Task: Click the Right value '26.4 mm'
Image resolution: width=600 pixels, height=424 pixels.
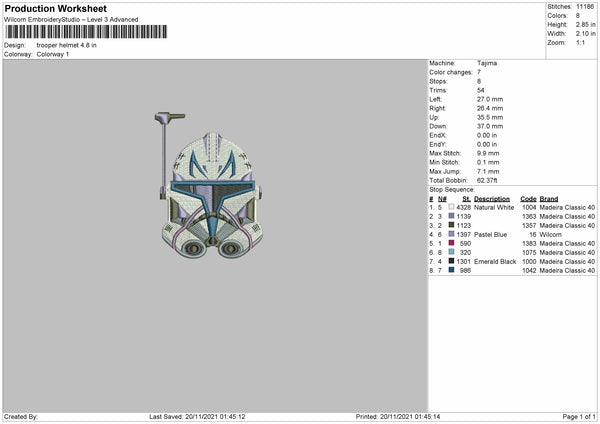Action: tap(490, 108)
